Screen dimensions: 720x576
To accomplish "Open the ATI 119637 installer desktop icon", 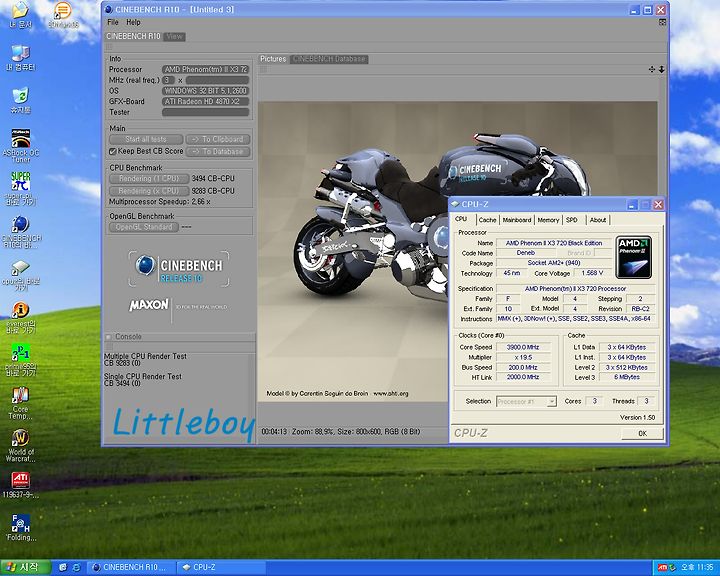I will pyautogui.click(x=20, y=485).
